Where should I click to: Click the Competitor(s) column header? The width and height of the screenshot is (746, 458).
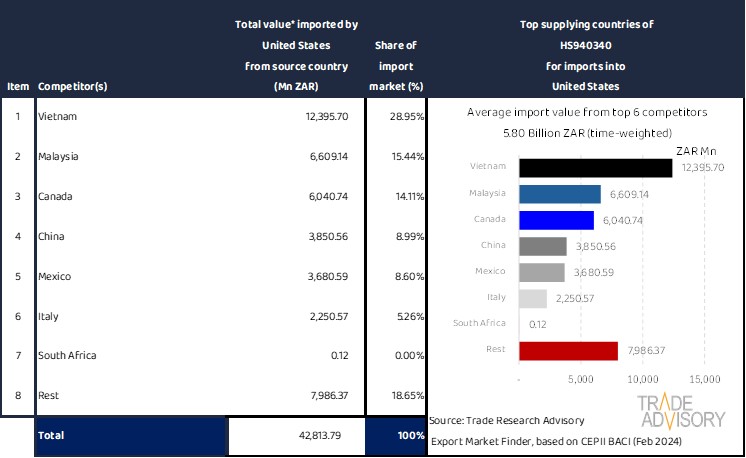72,86
